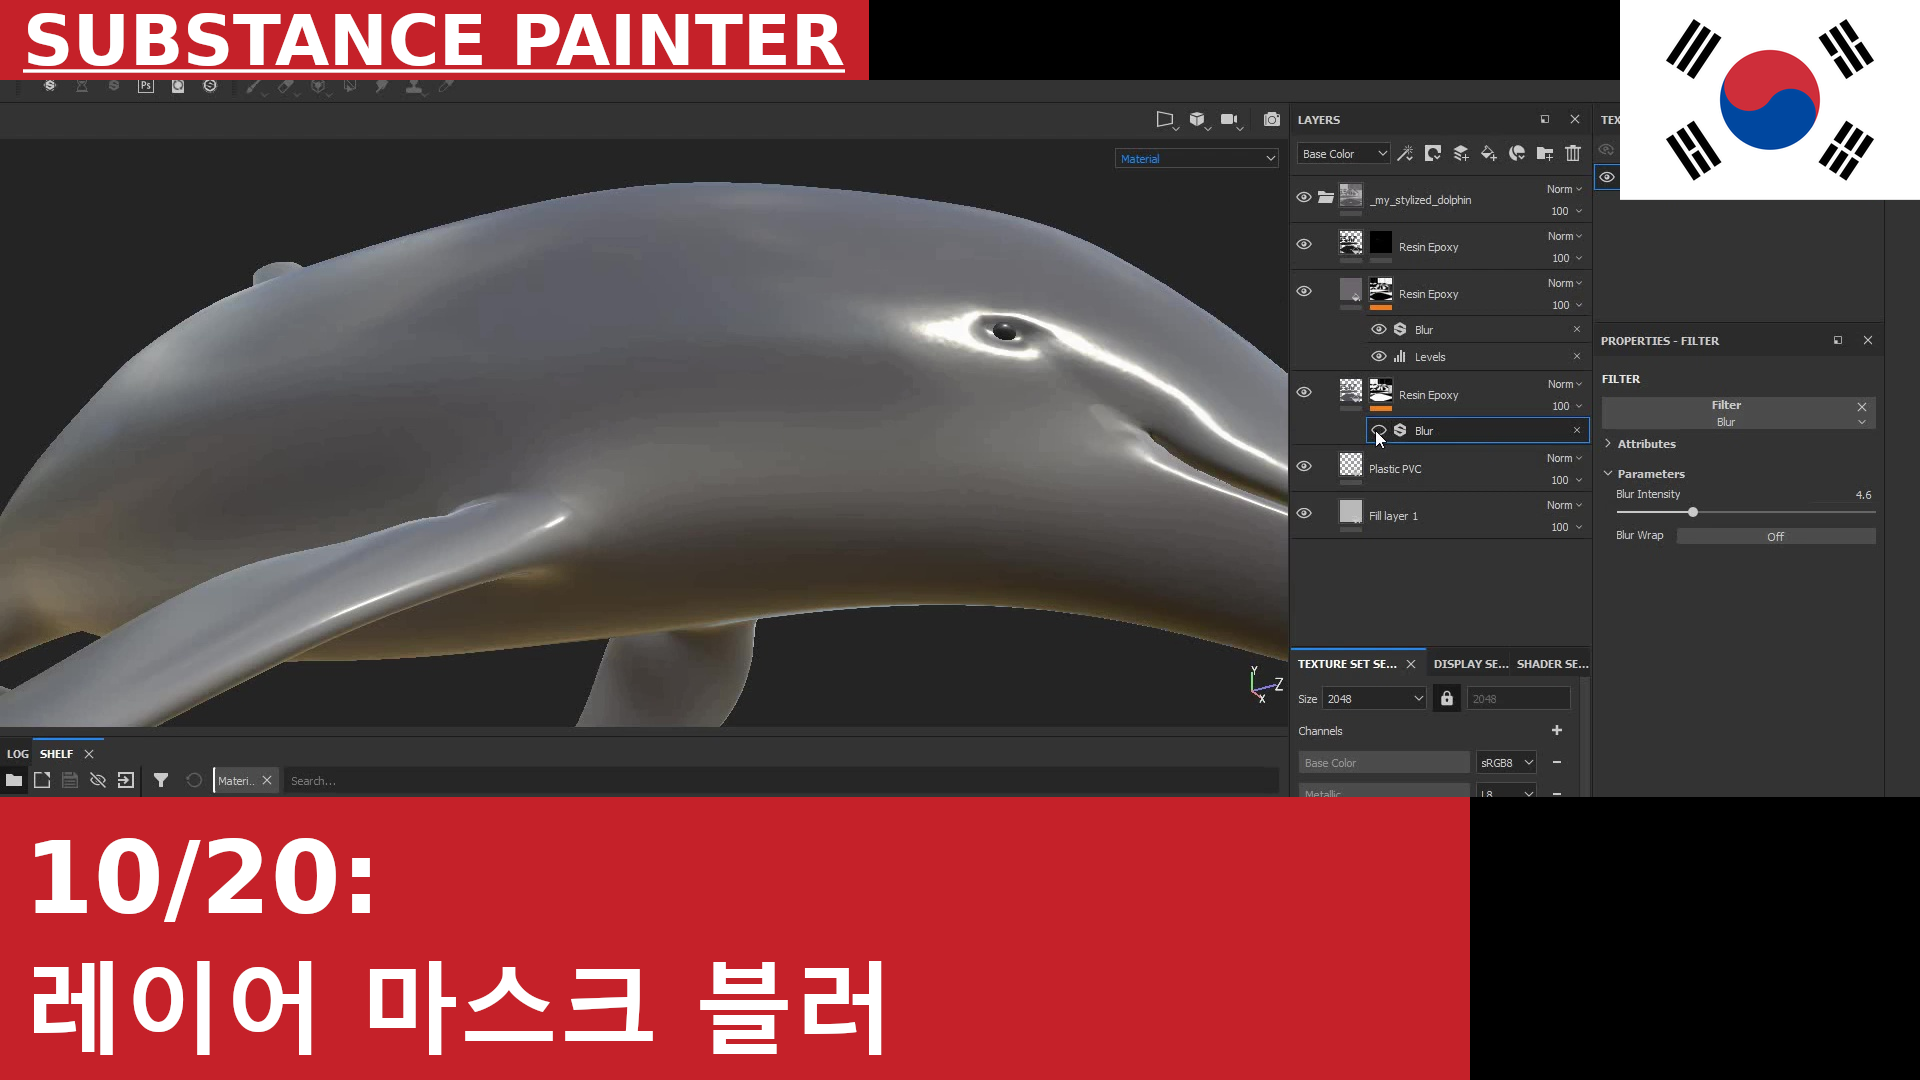Click the Filter Blur selector button
Screen dimensions: 1920x1080
point(1738,413)
